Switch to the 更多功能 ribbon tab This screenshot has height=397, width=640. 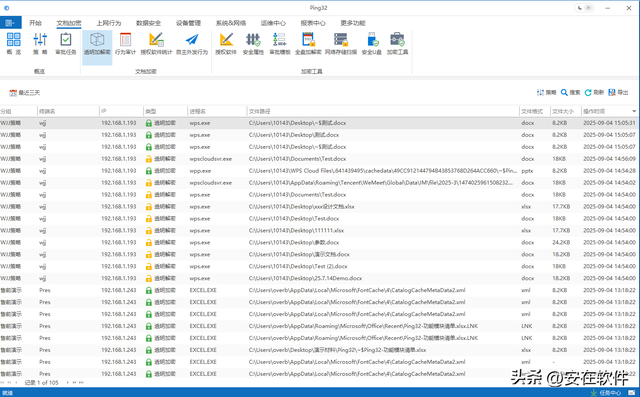click(x=353, y=23)
